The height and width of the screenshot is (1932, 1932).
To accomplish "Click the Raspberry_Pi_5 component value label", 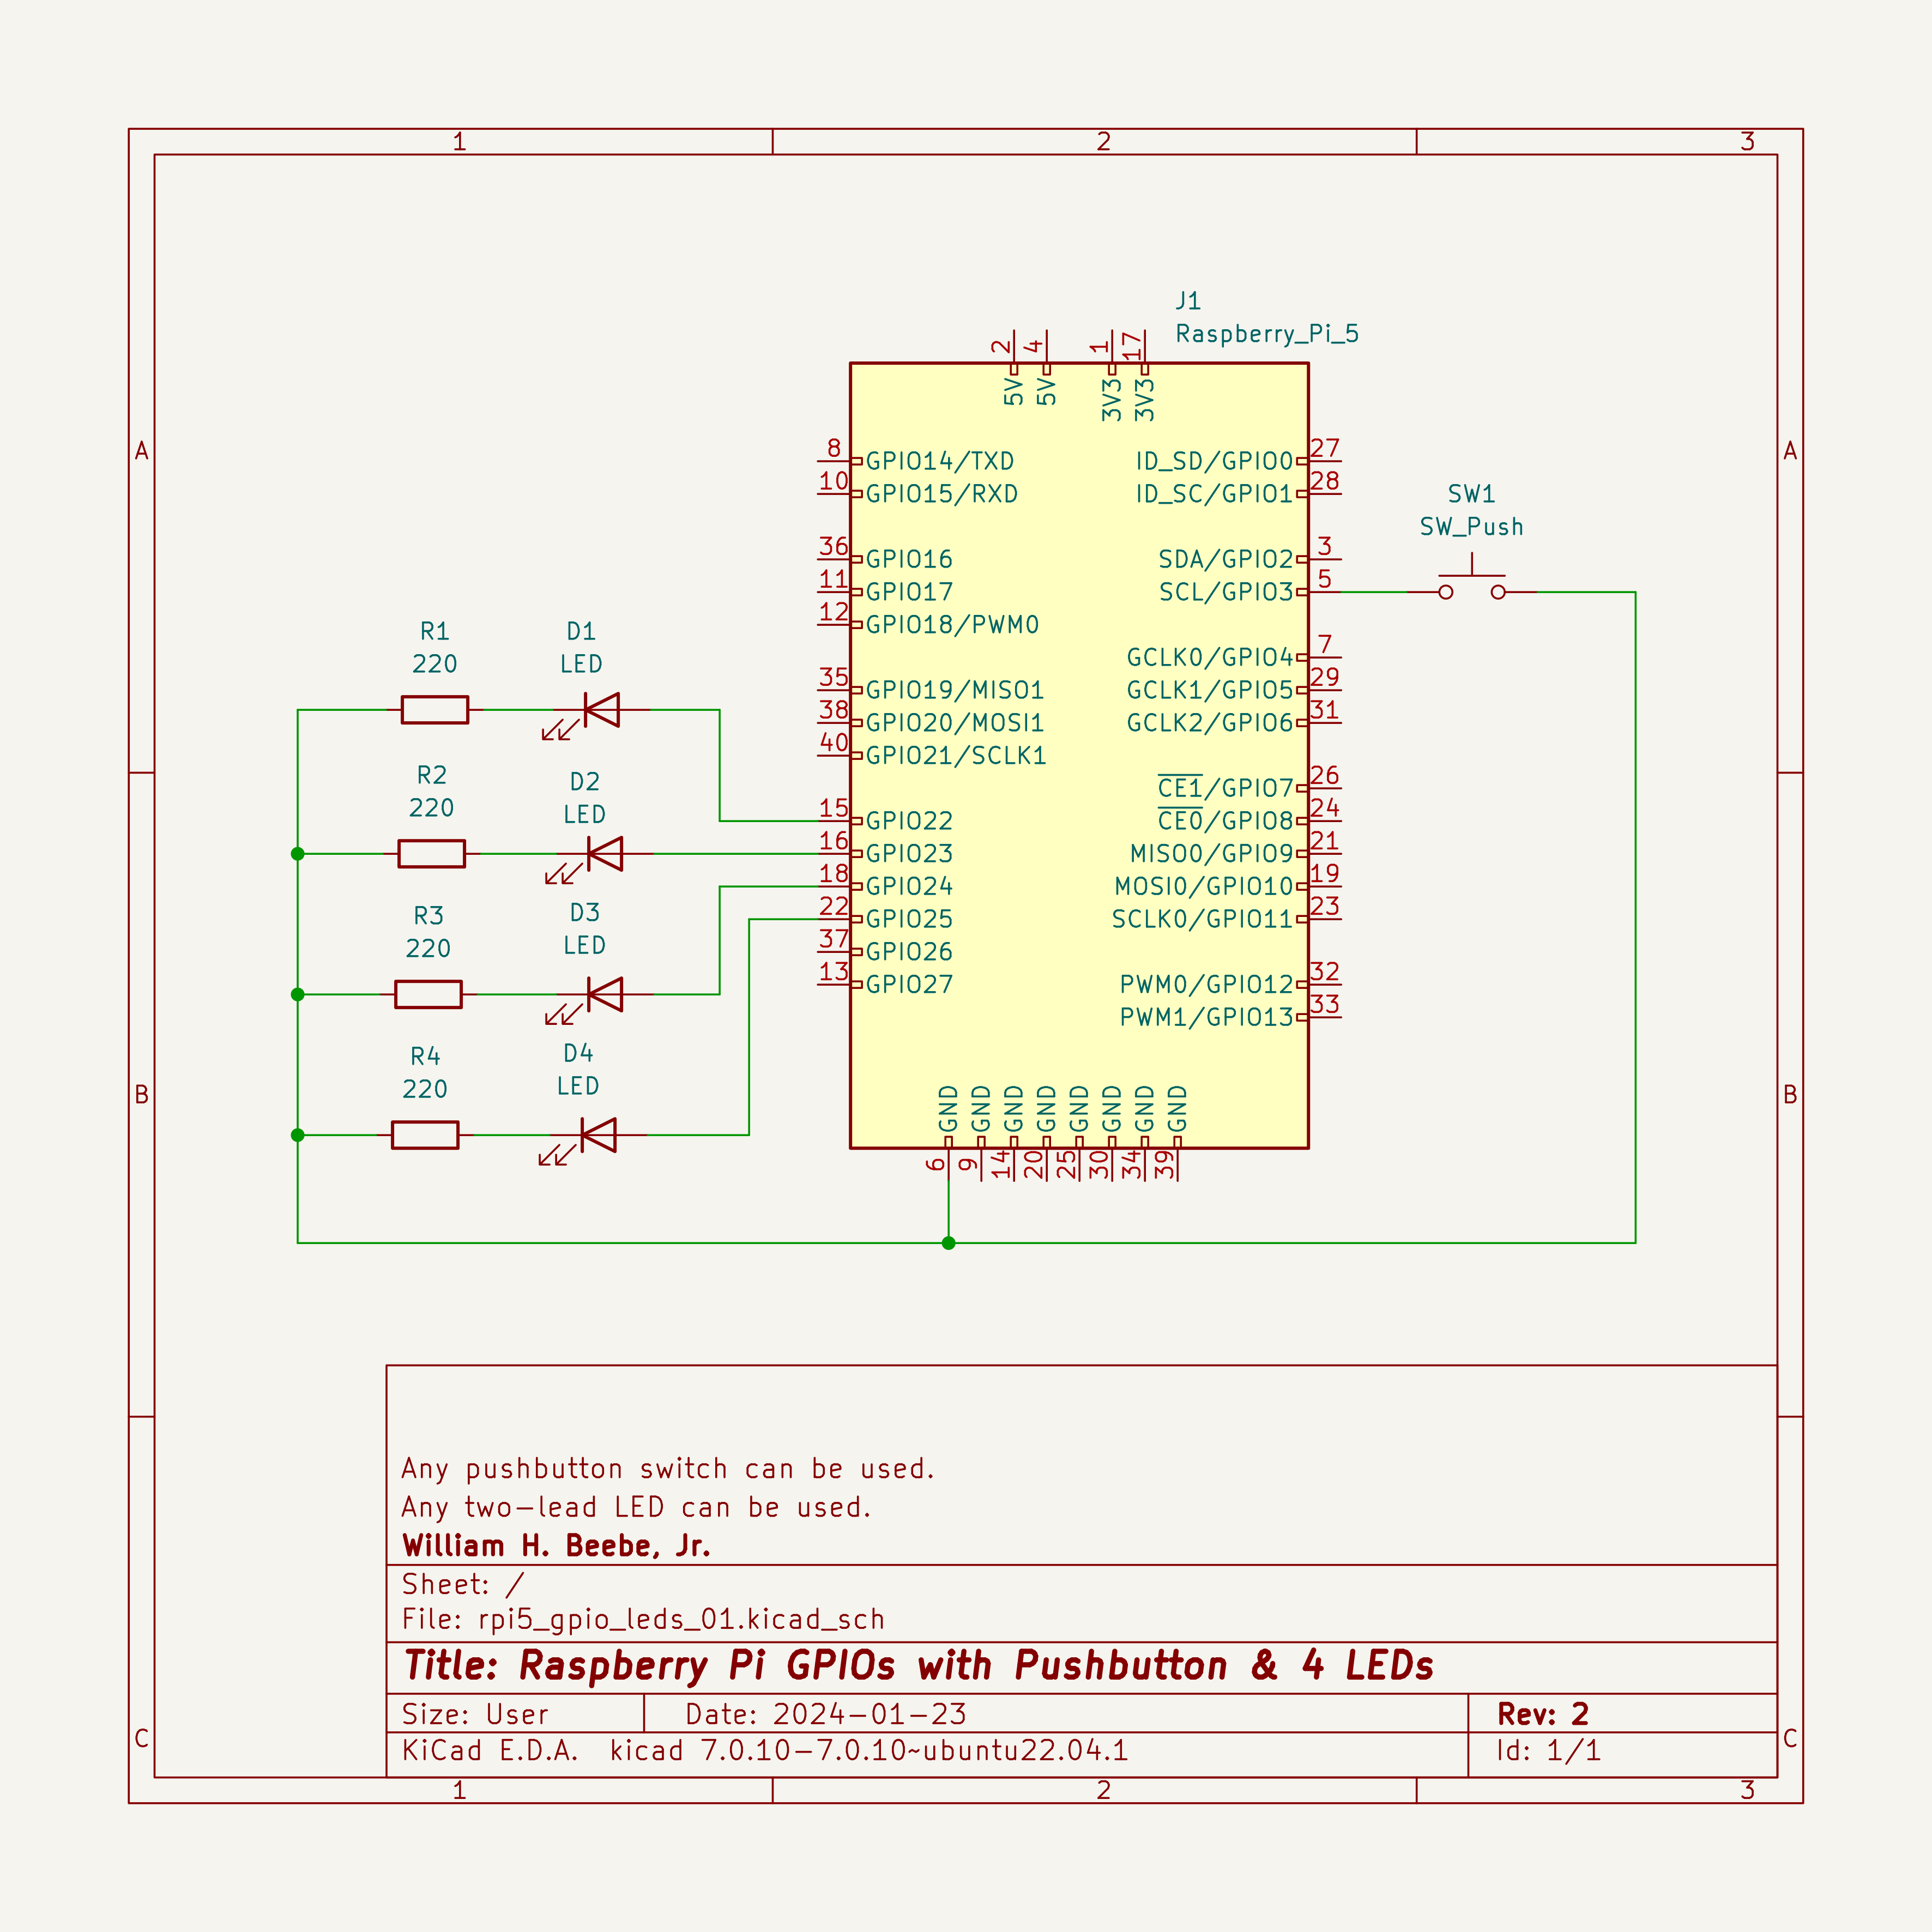I will [x=1267, y=334].
